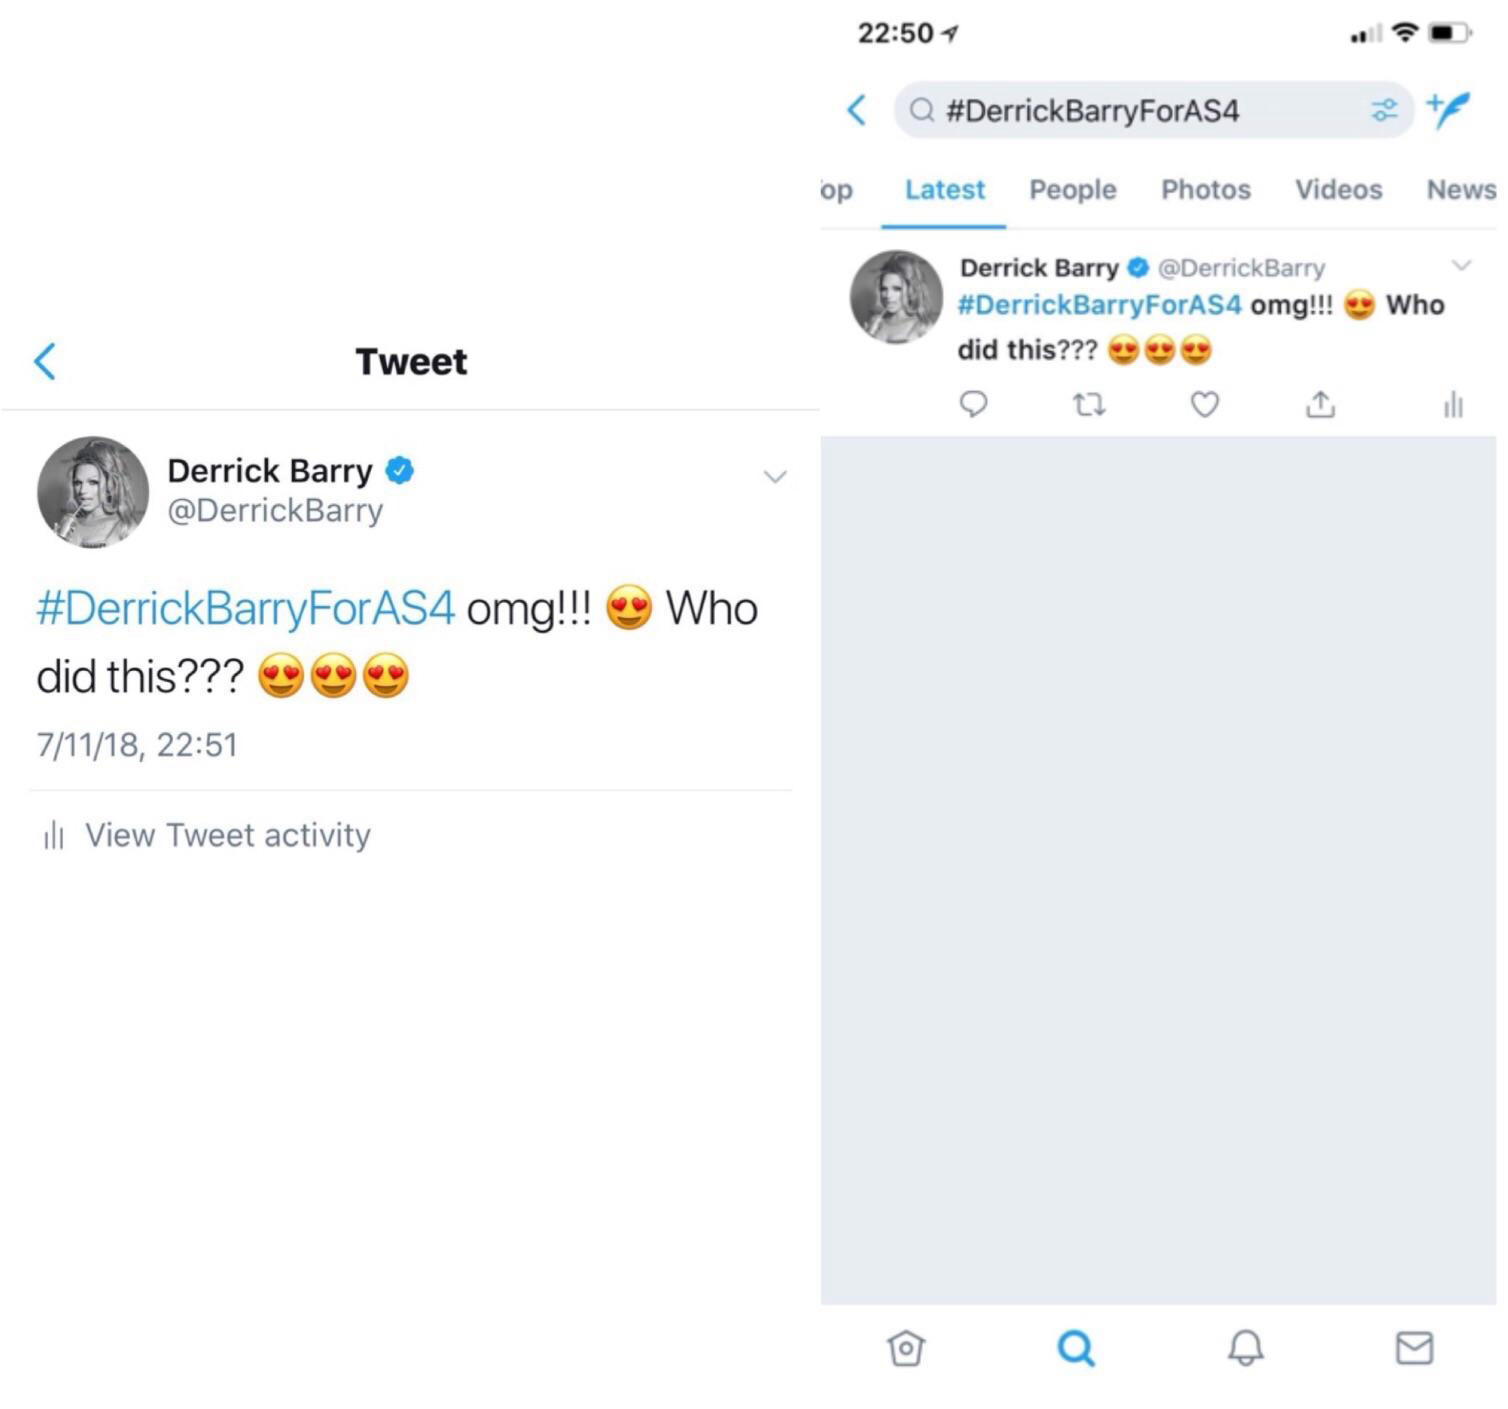Like the tweet with the heart icon
1508x1409 pixels.
(1205, 404)
